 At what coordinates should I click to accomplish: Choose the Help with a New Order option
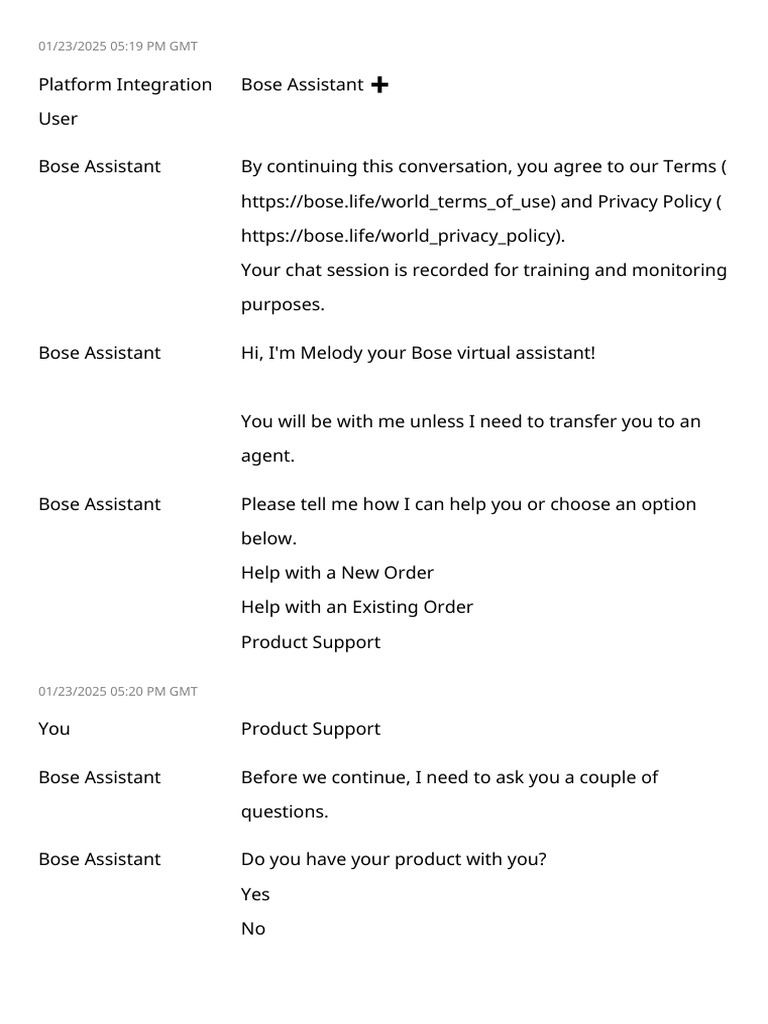[x=337, y=573]
